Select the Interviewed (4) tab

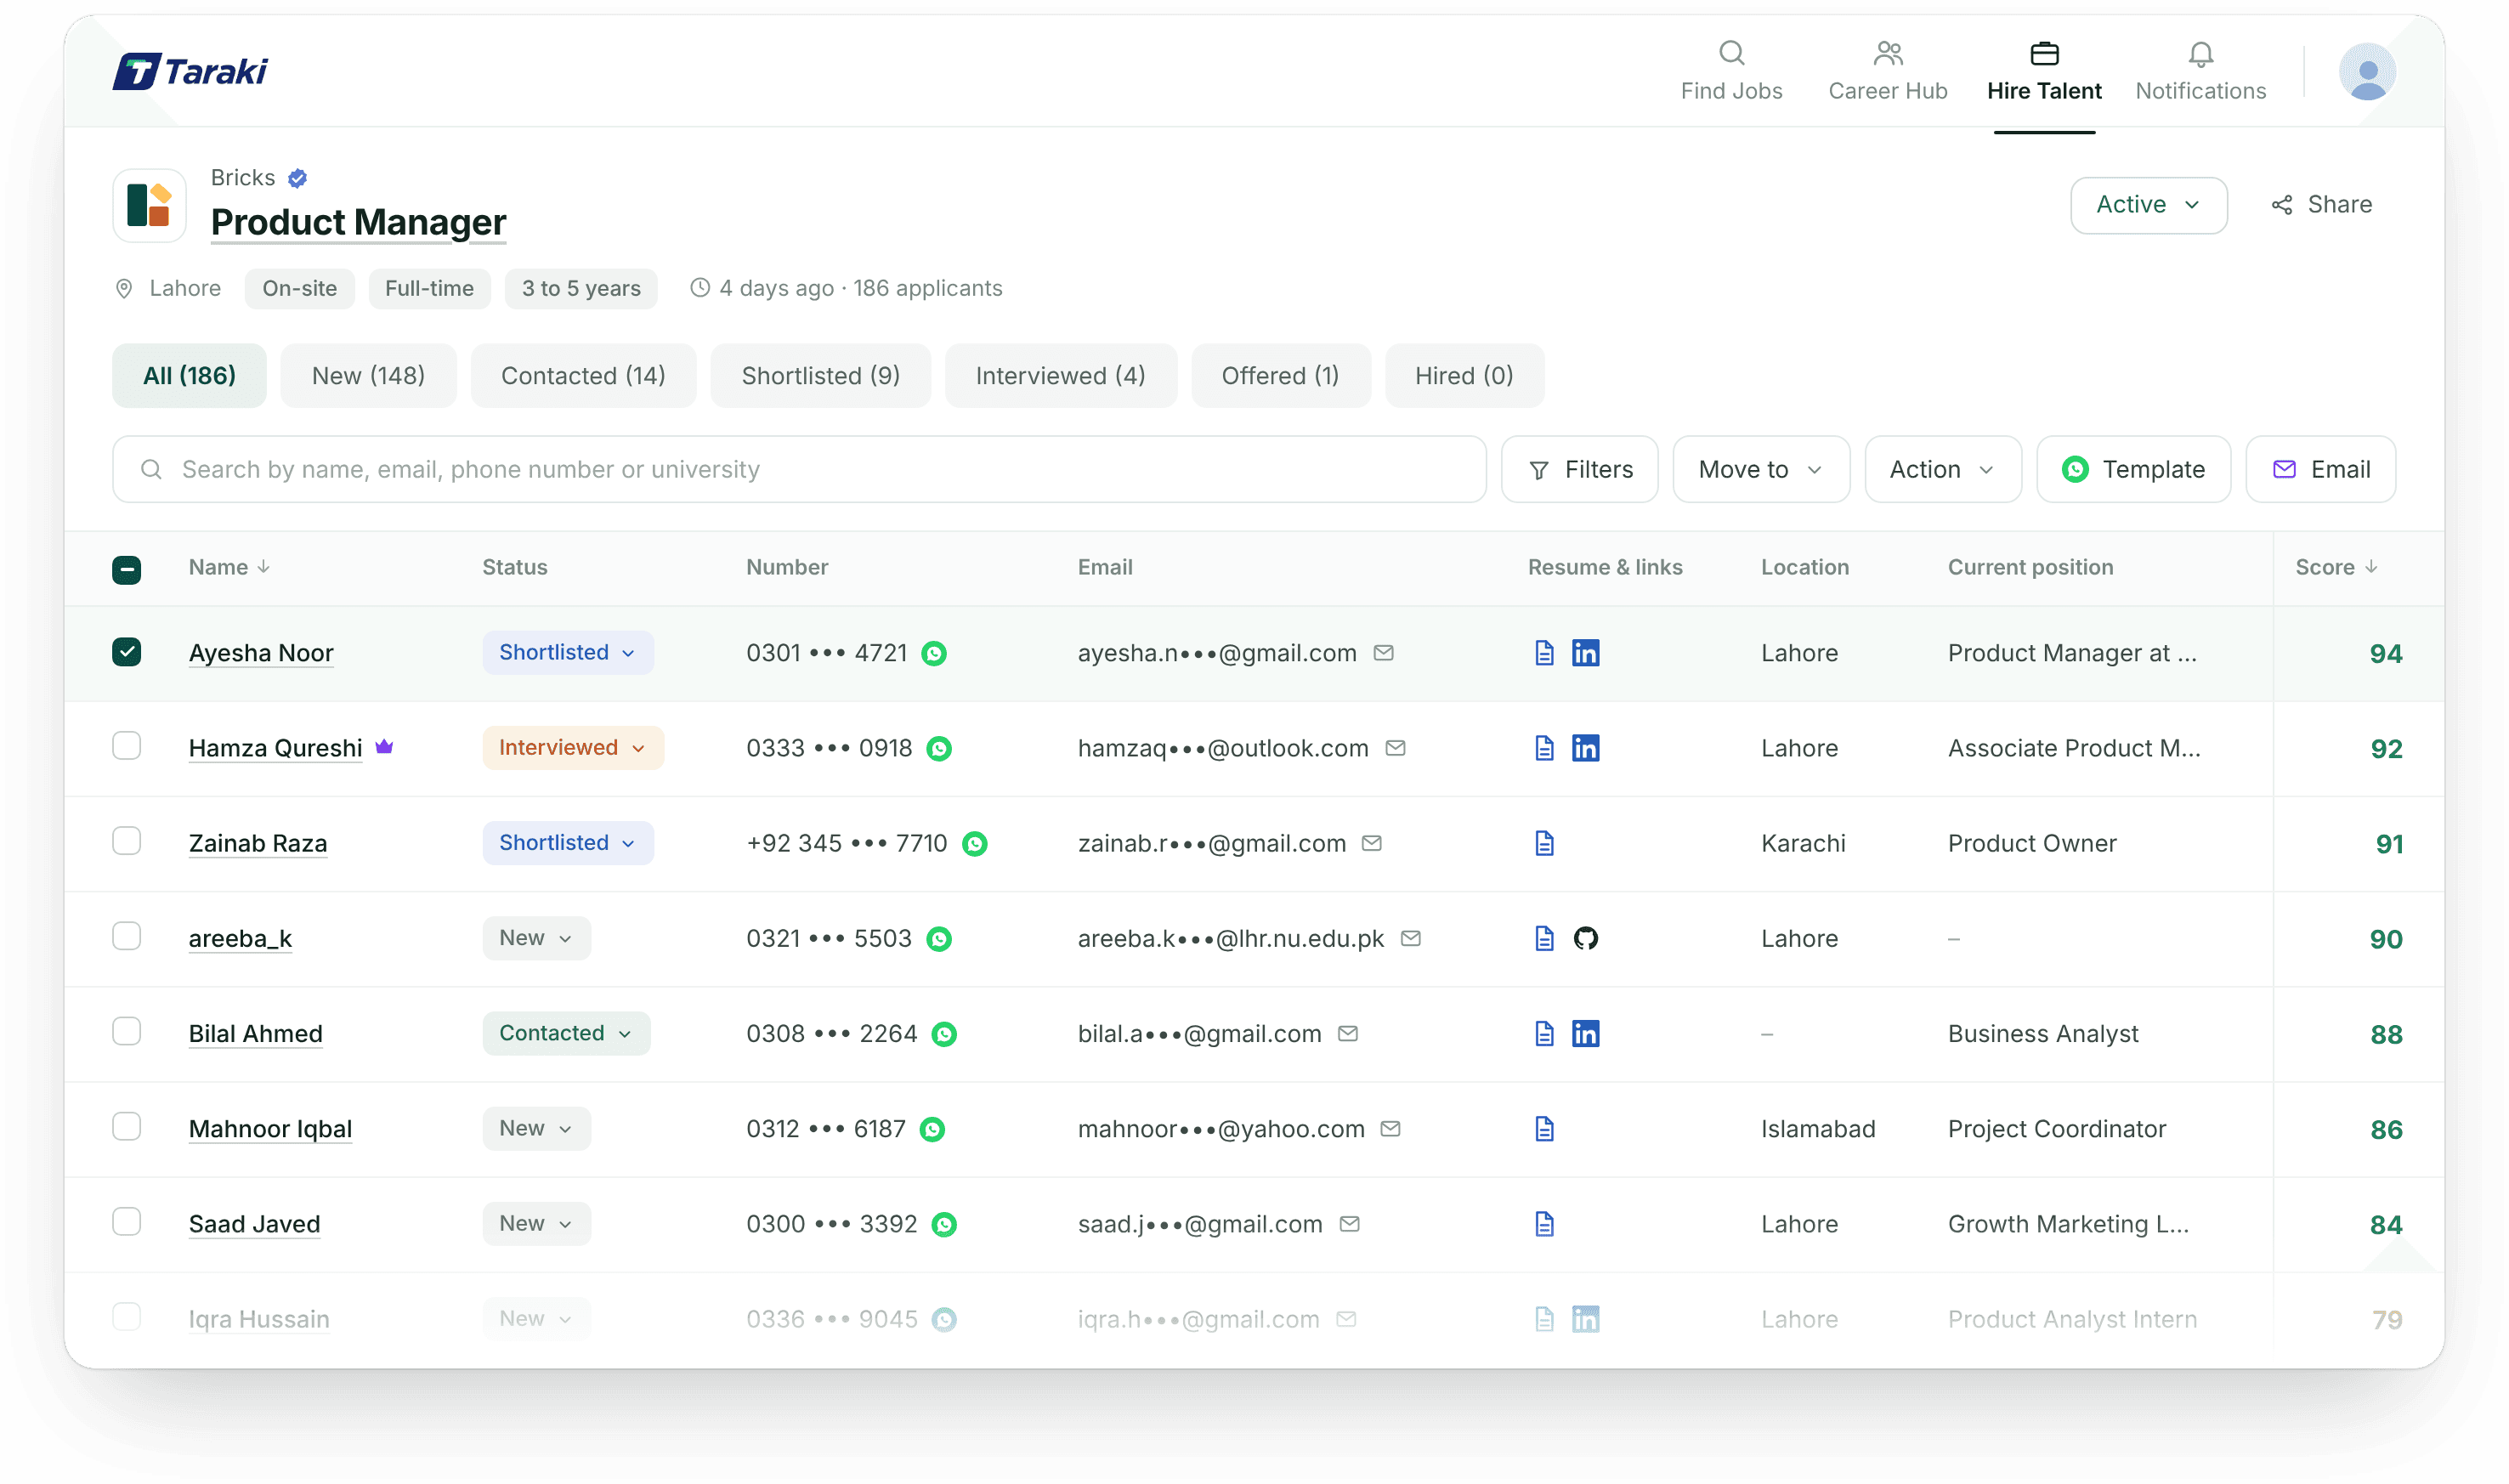click(1060, 376)
